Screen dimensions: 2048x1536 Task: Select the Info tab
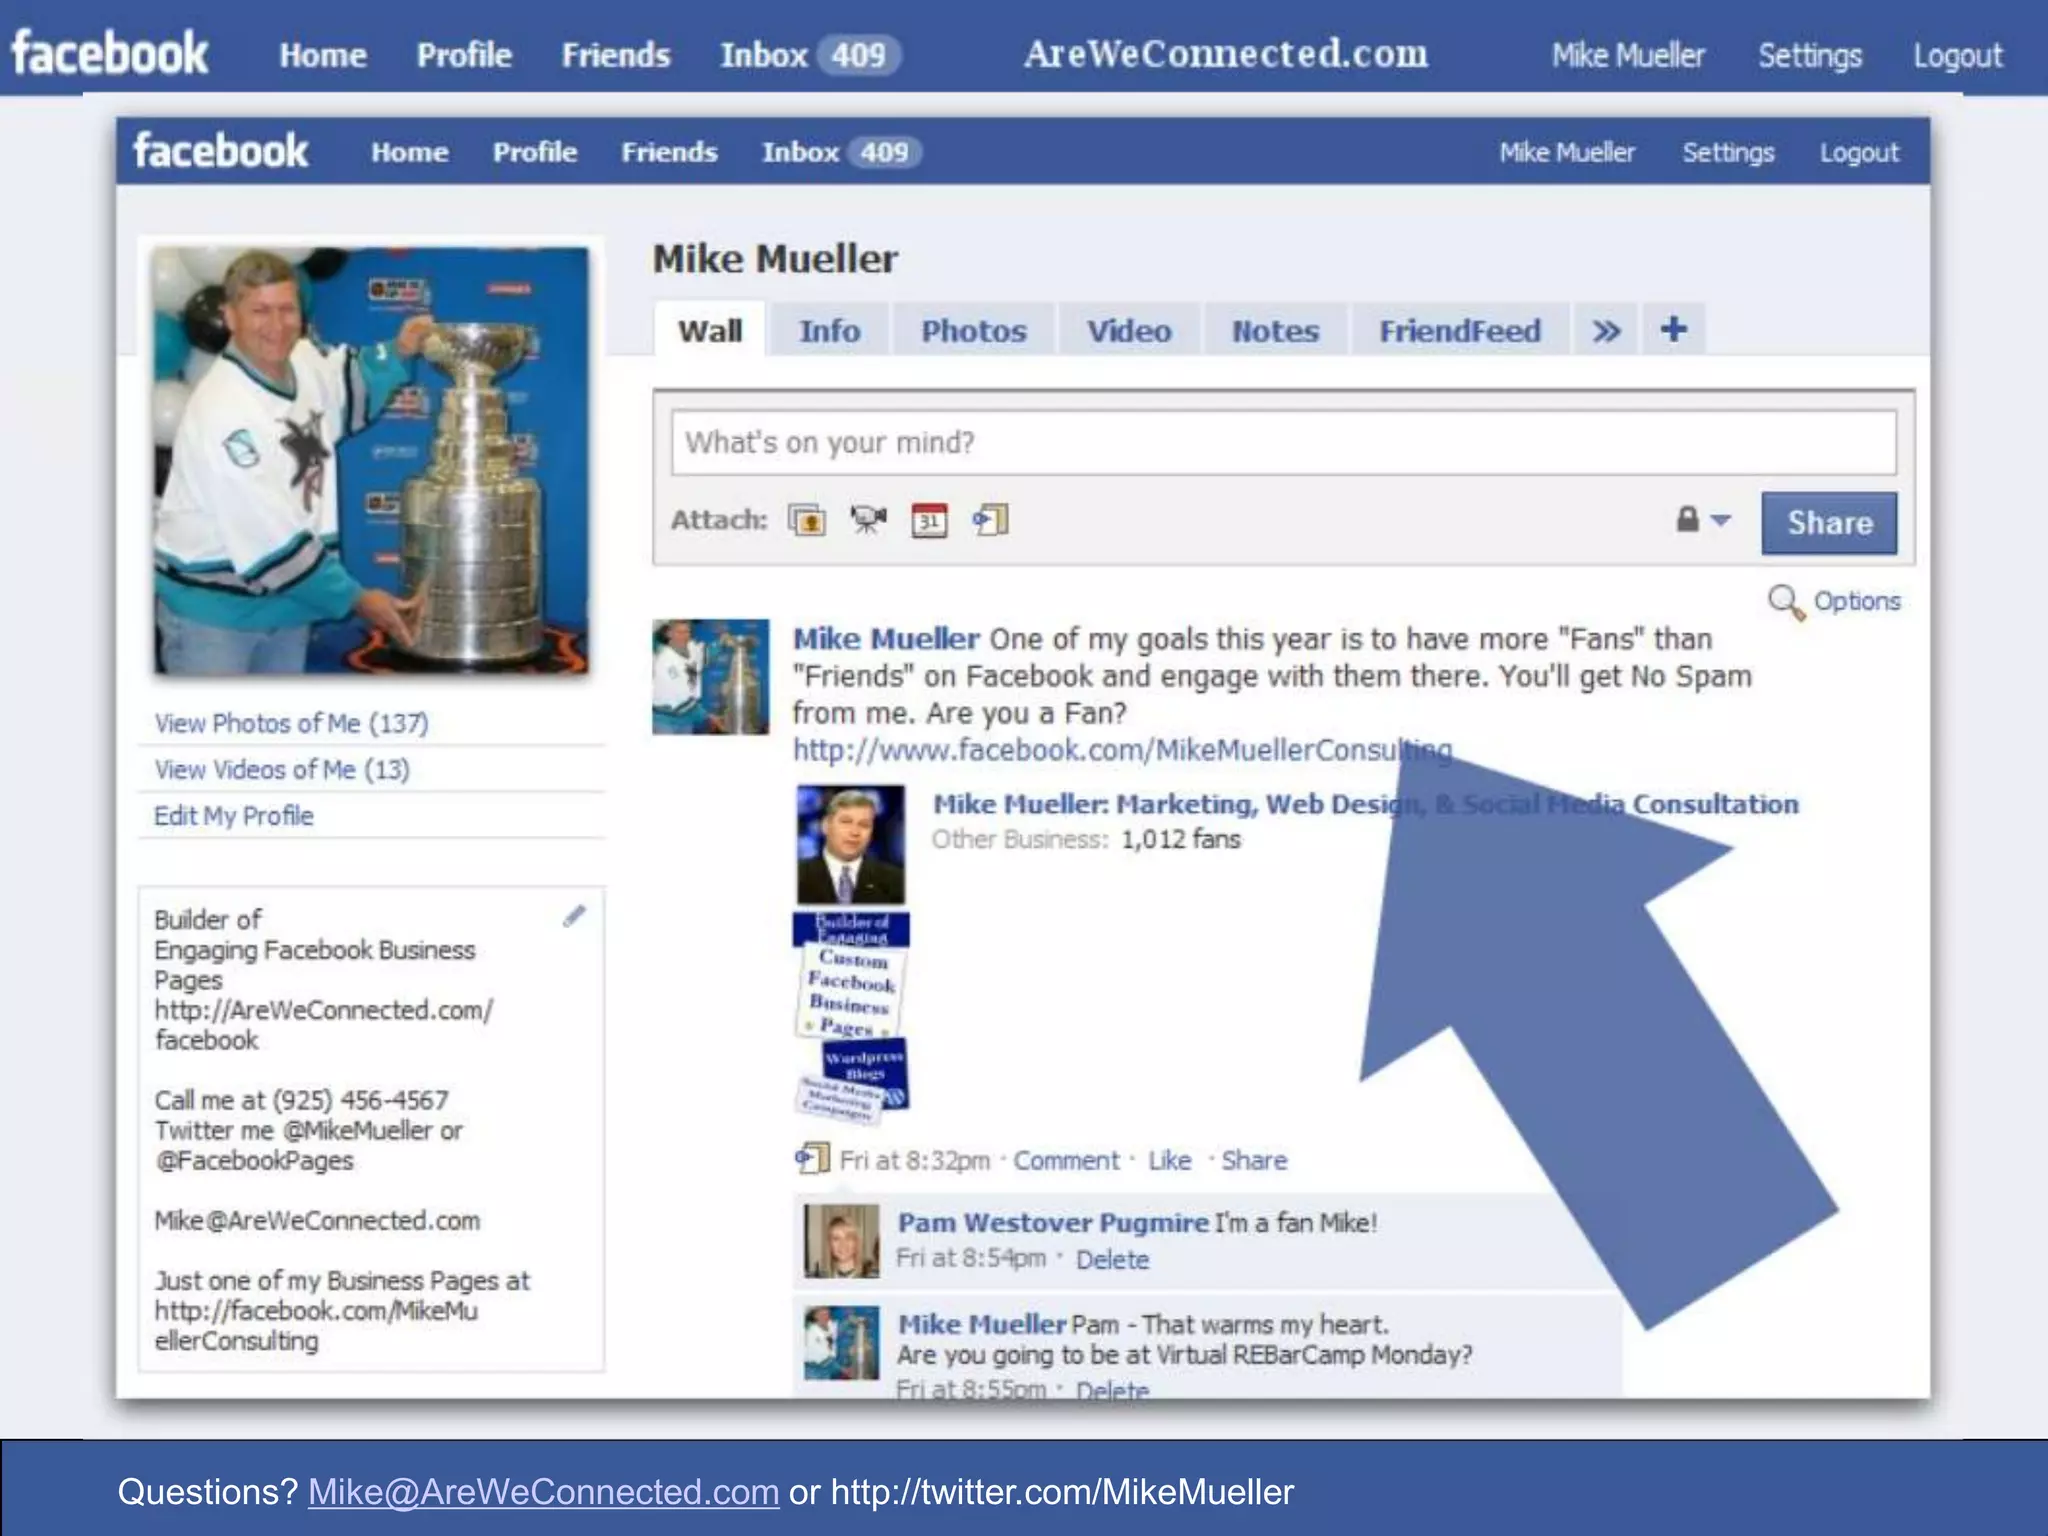(829, 331)
